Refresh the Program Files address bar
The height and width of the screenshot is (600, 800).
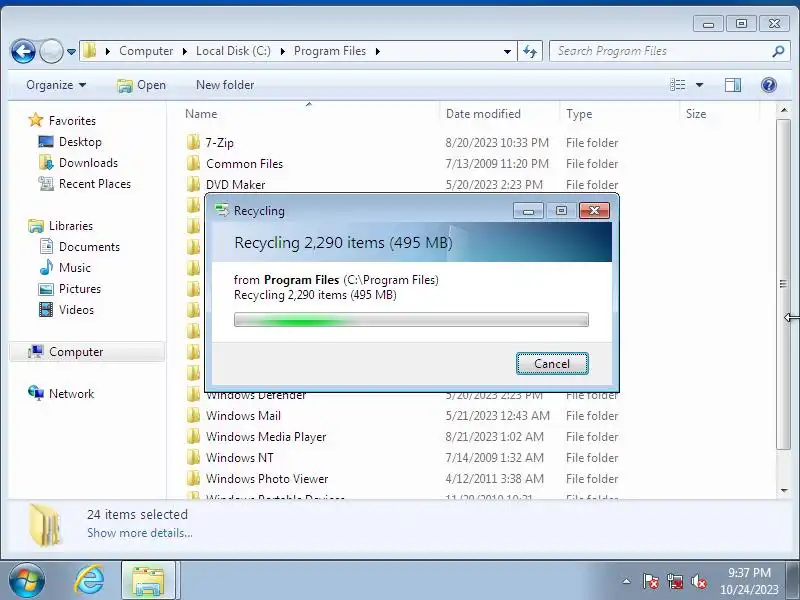click(530, 51)
